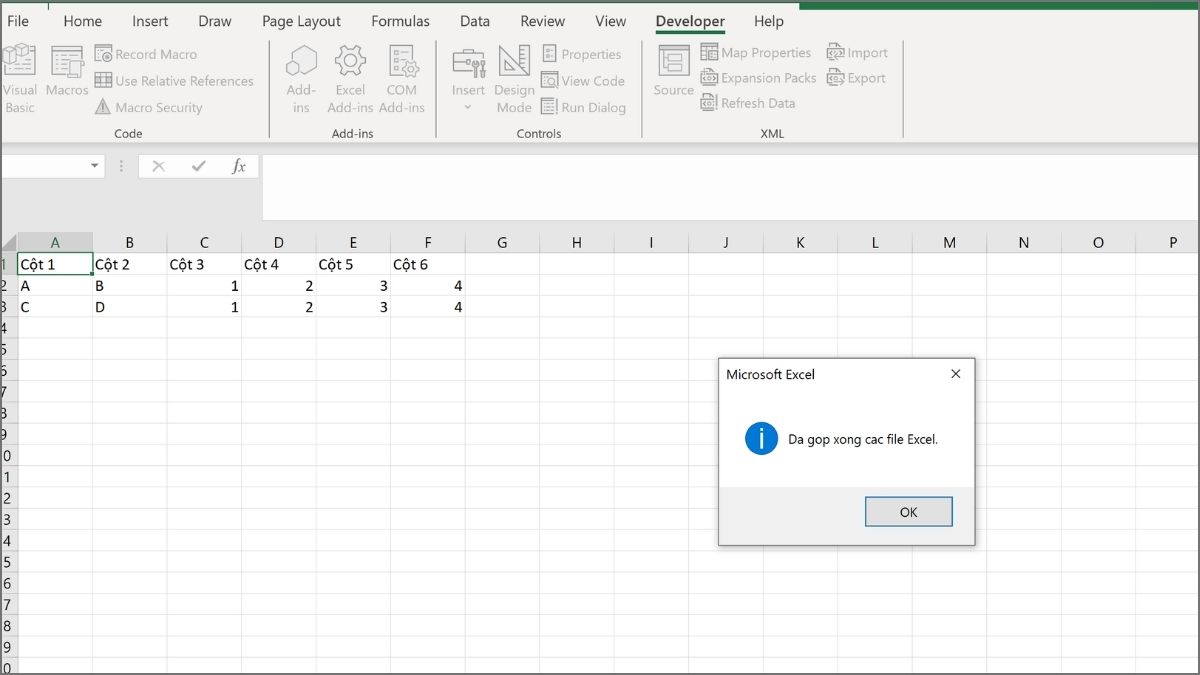
Task: Select column G header
Action: click(x=502, y=242)
